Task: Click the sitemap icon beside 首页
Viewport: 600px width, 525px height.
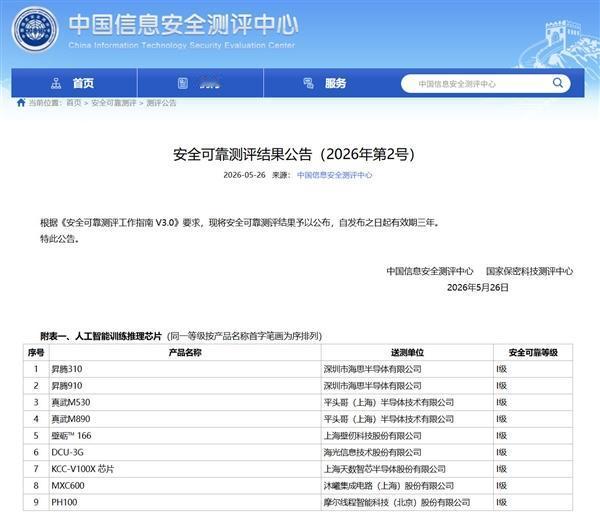Action: 56,83
